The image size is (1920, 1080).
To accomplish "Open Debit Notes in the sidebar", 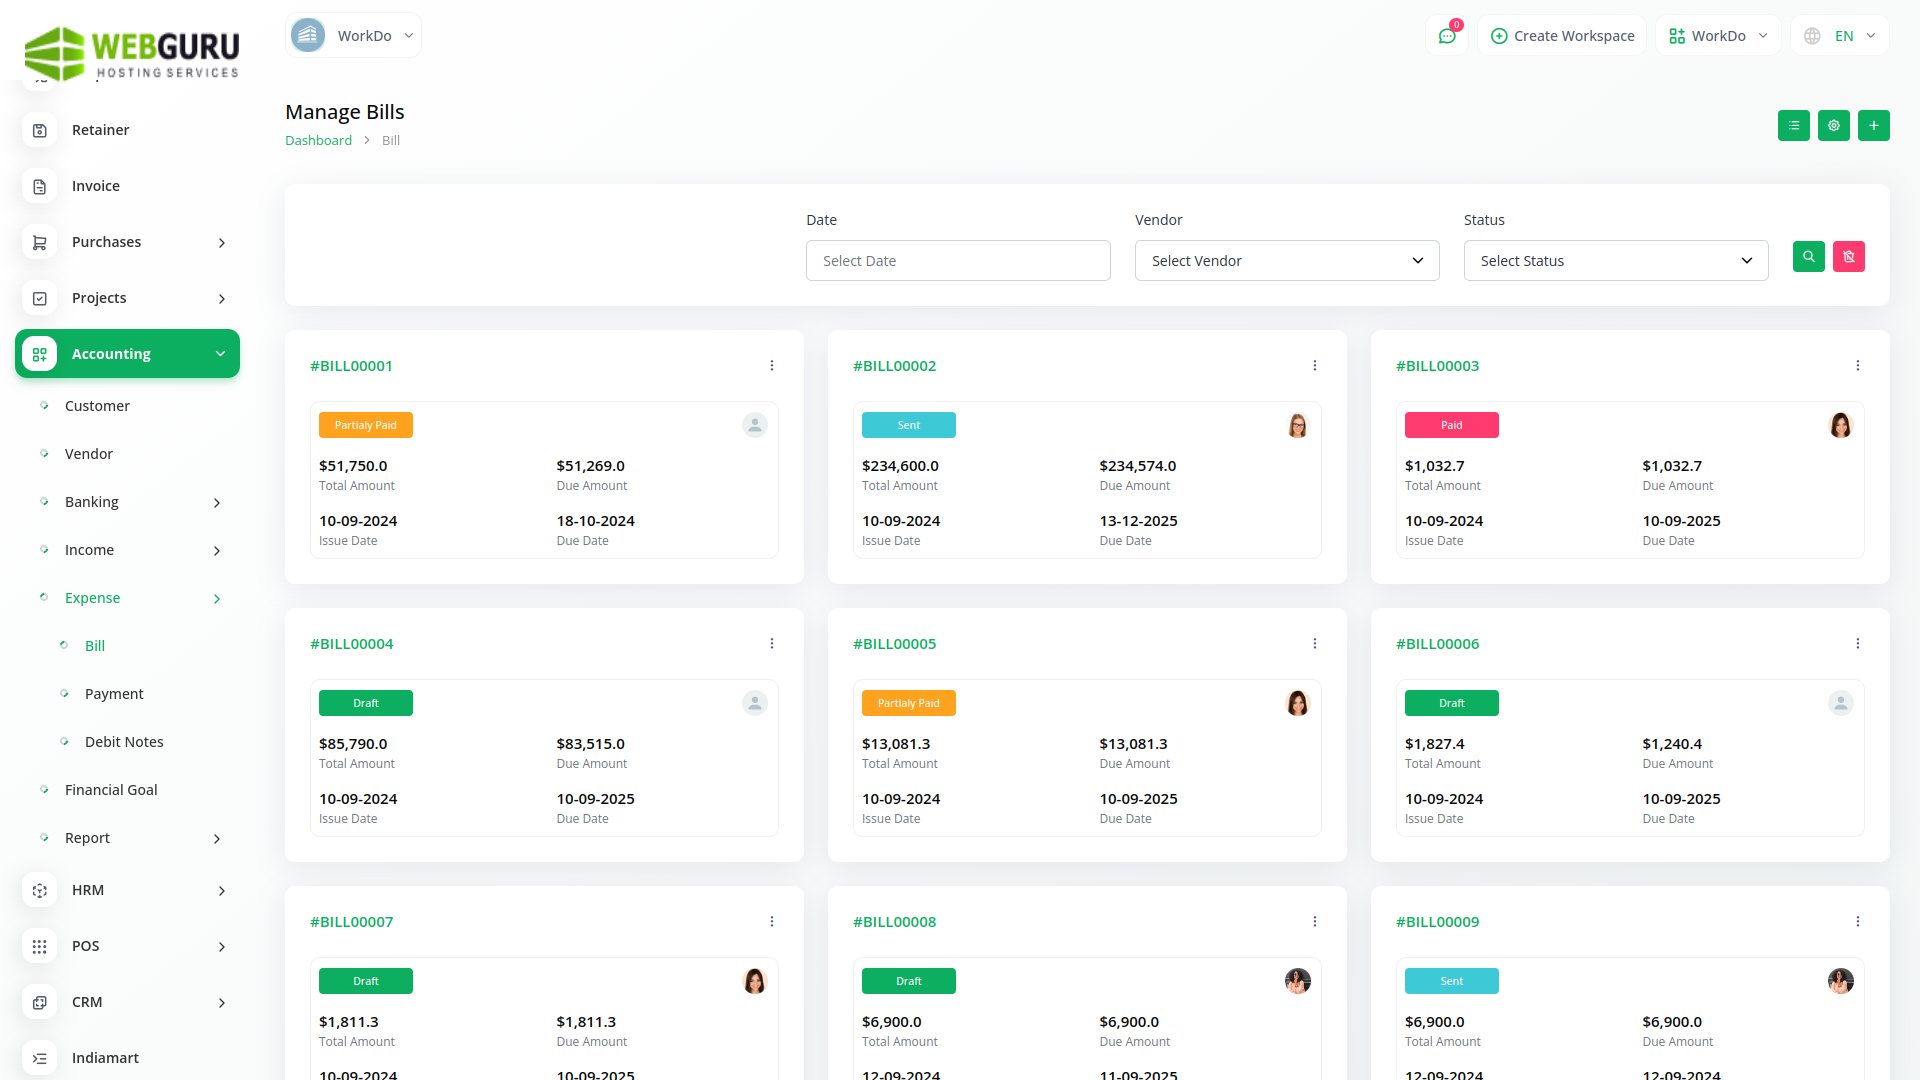I will [124, 742].
